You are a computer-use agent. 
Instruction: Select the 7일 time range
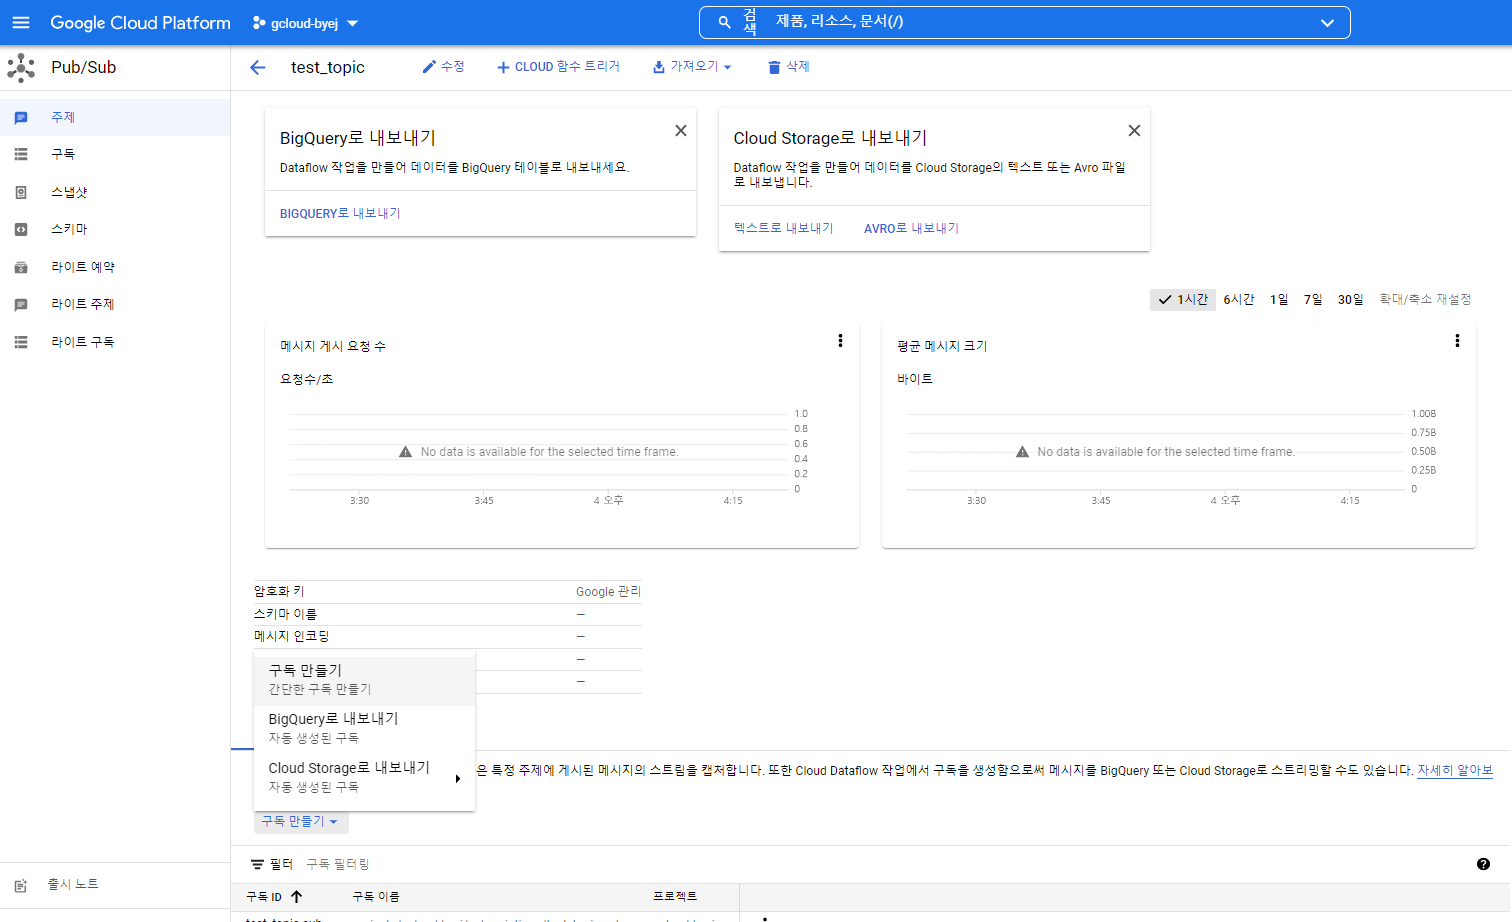pyautogui.click(x=1313, y=299)
